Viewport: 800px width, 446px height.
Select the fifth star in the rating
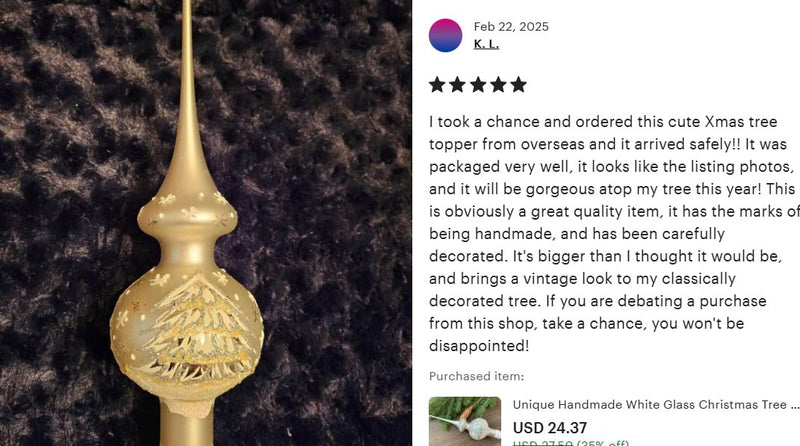[518, 85]
